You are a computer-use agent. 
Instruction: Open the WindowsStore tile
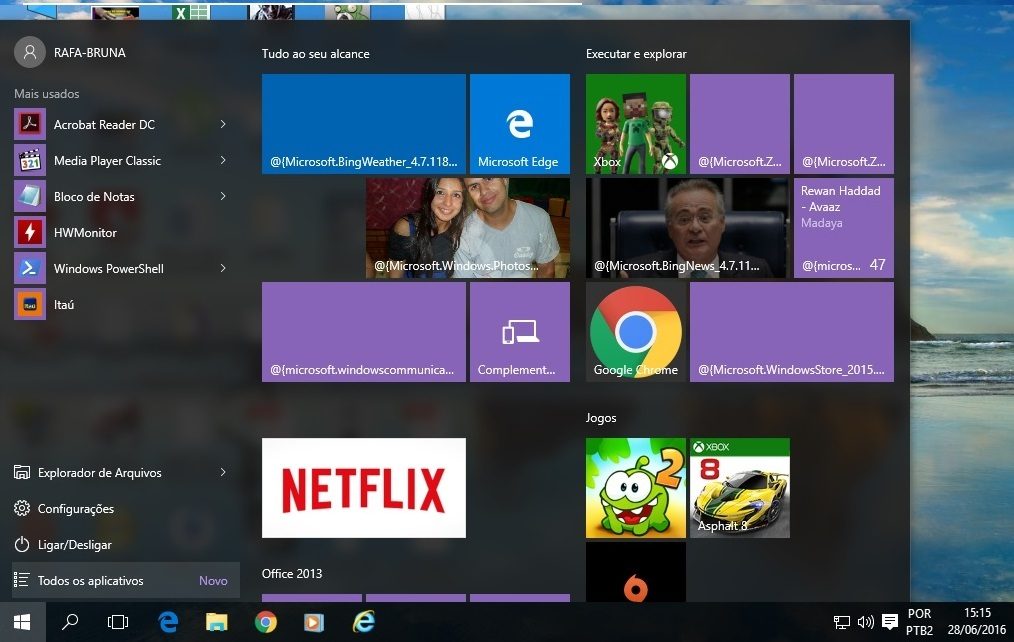[x=792, y=332]
